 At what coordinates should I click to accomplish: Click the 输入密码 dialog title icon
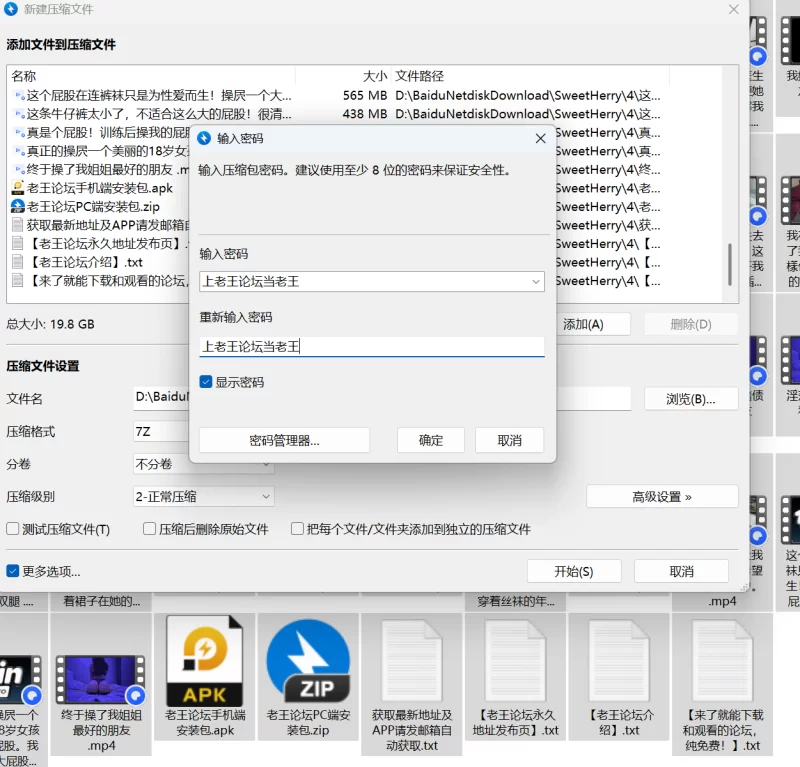tap(205, 138)
